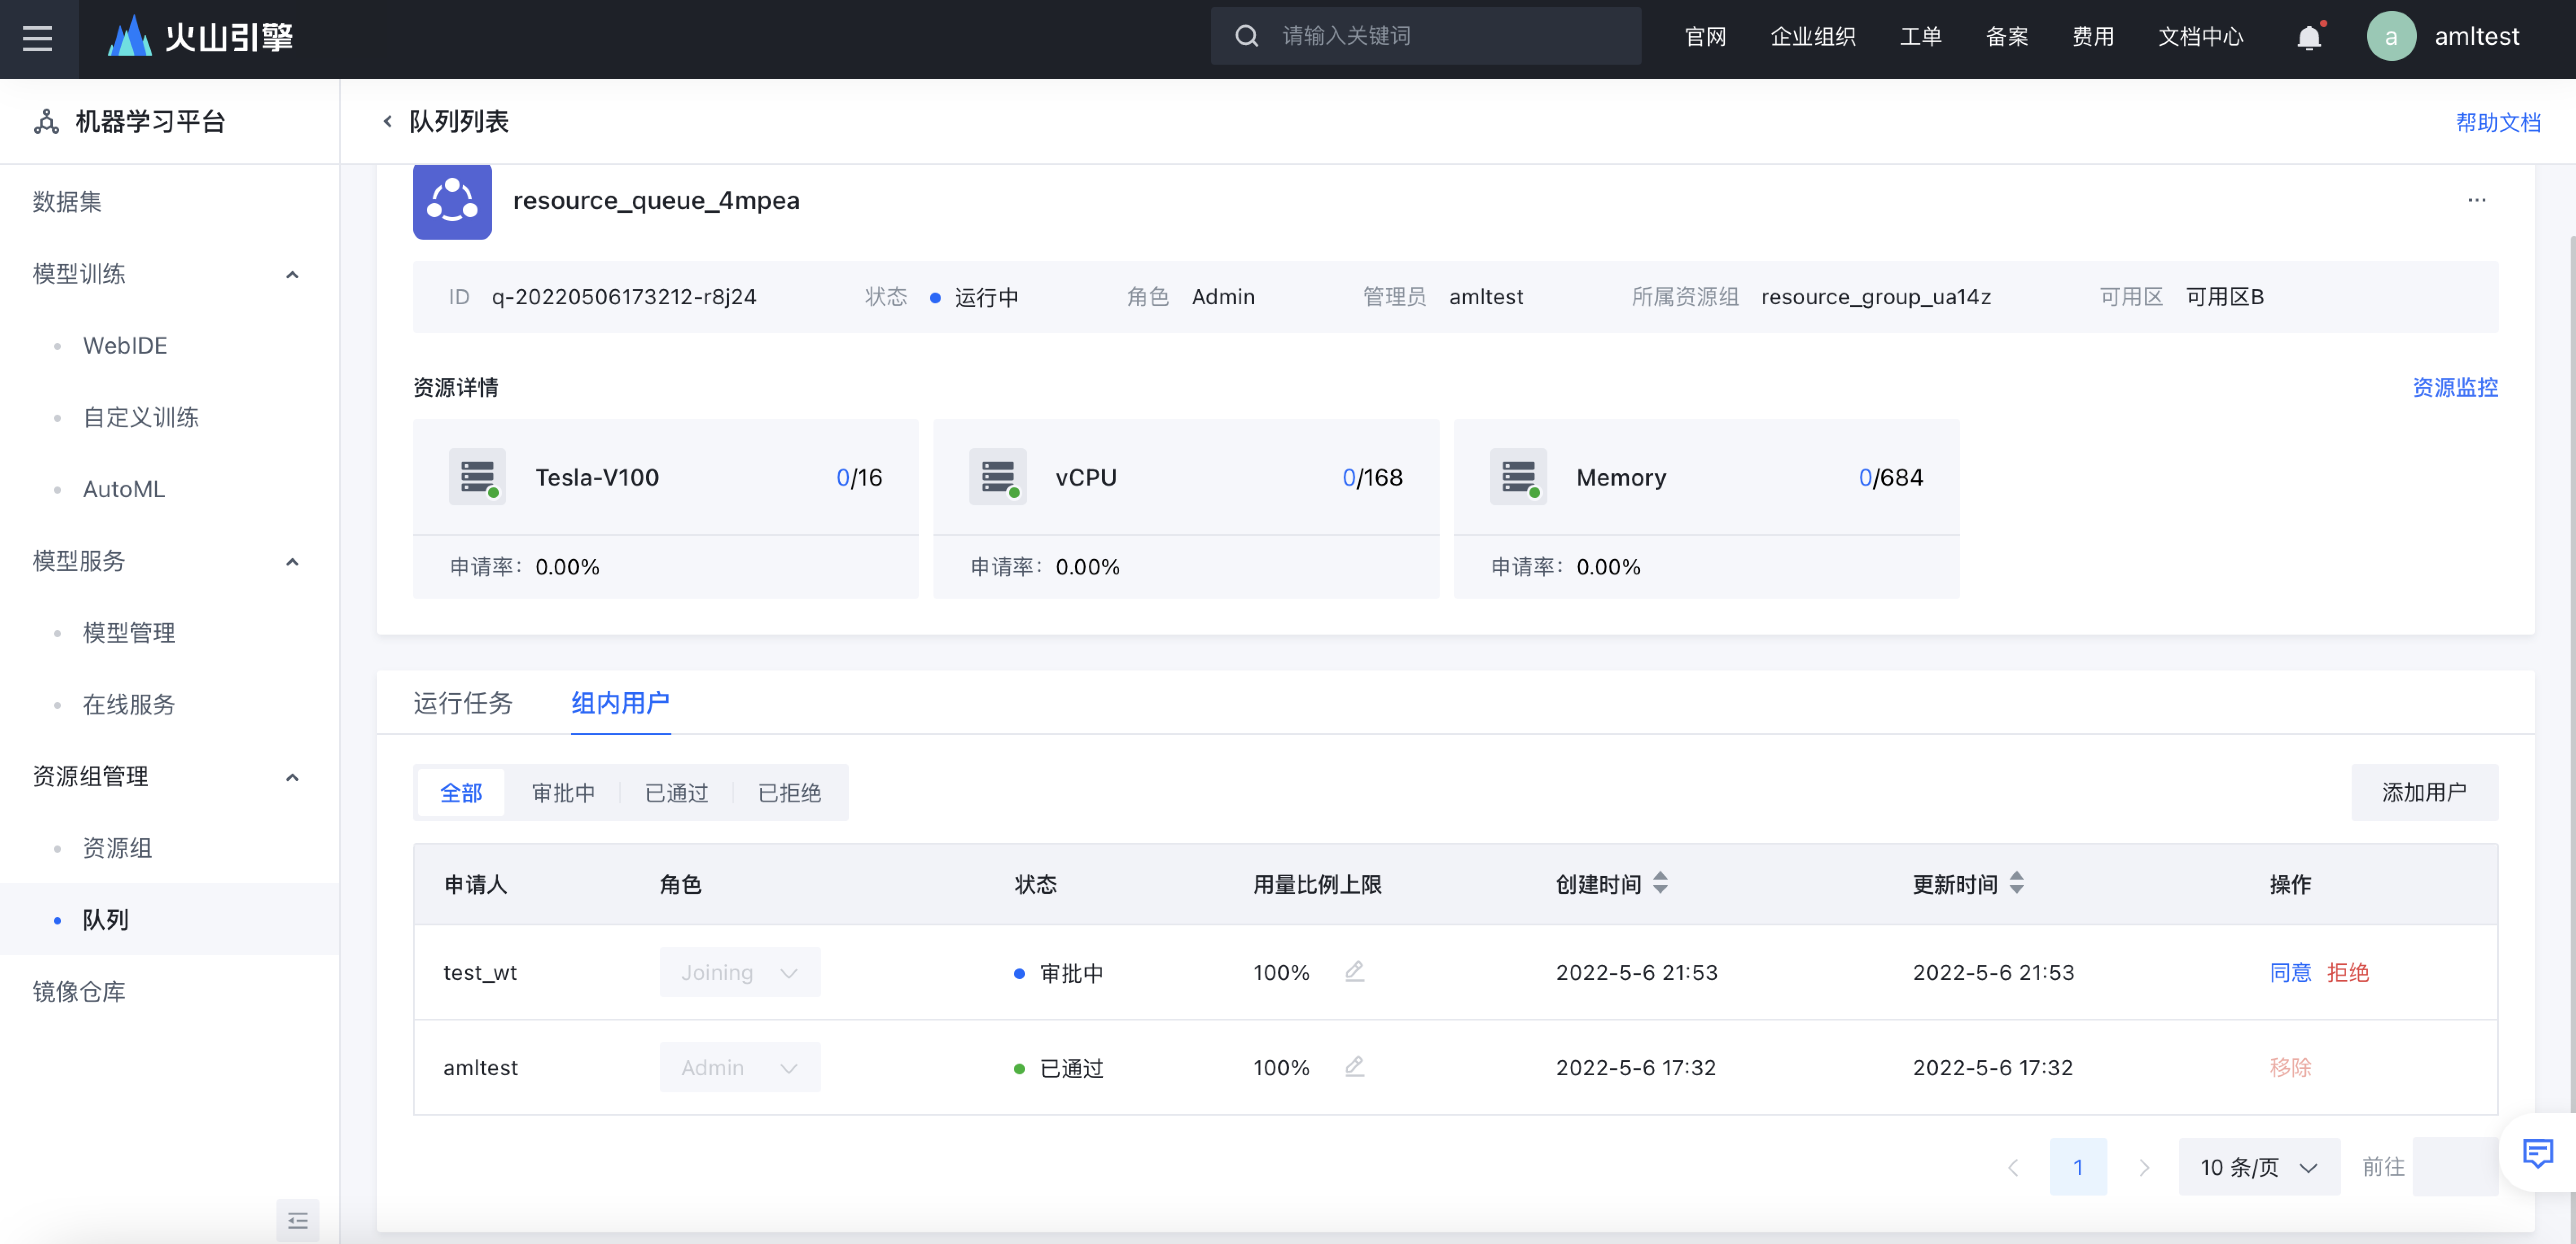This screenshot has width=2576, height=1244.
Task: Filter users by 已拒绝
Action: (790, 793)
